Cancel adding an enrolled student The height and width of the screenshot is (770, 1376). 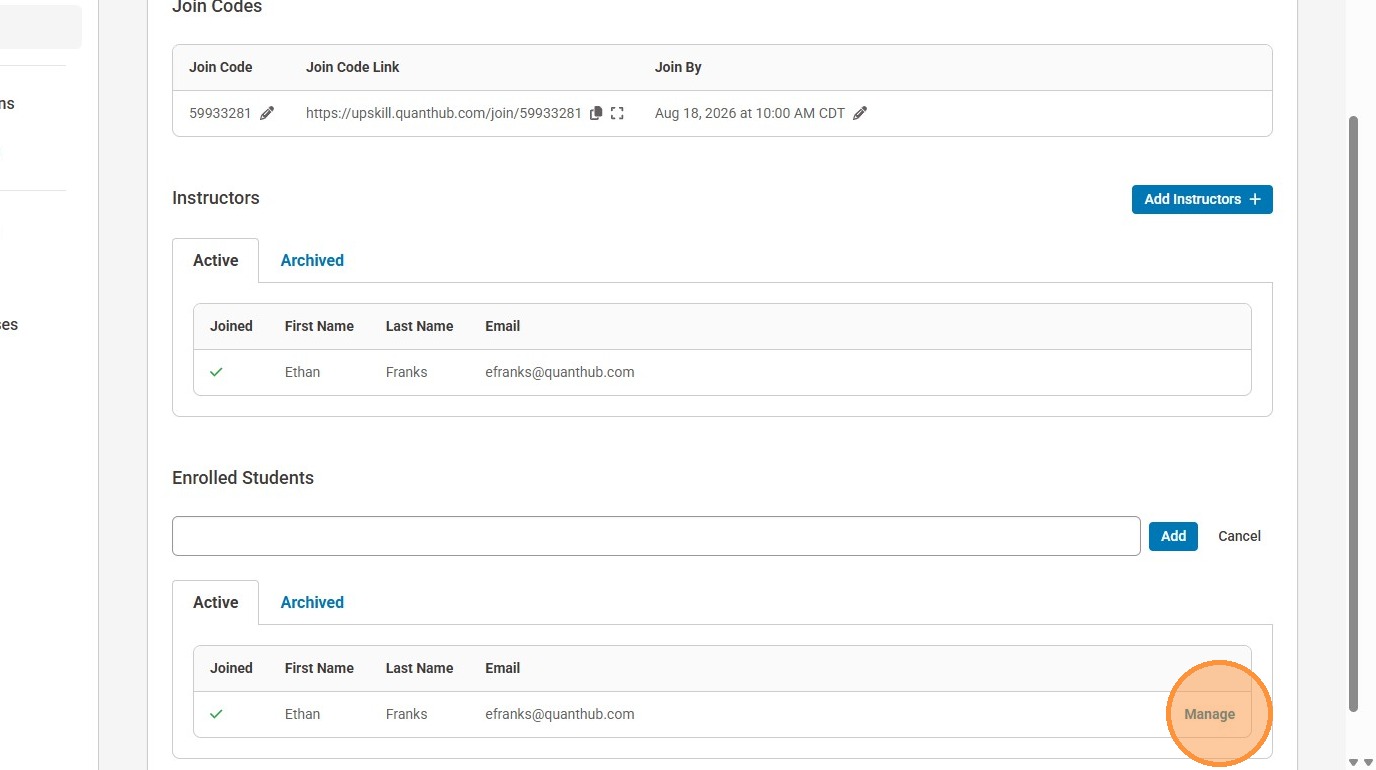[1239, 536]
